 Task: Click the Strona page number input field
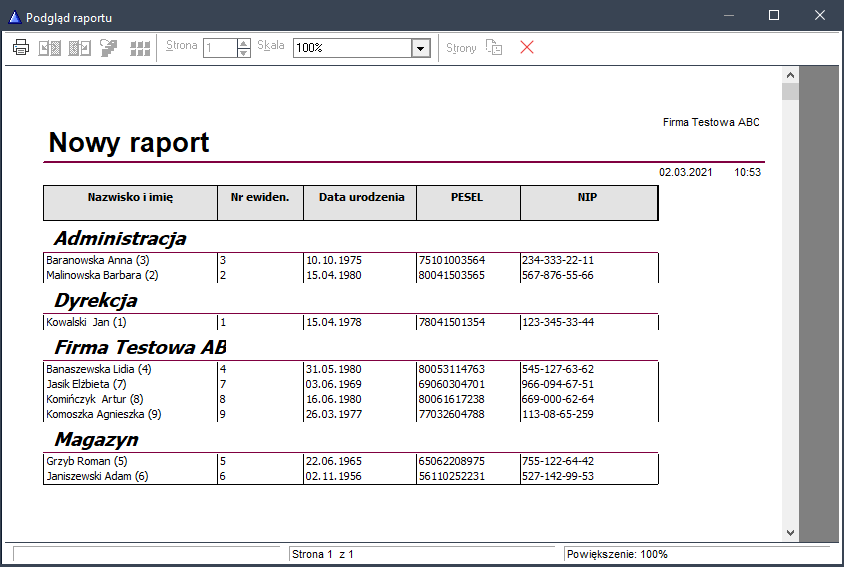[x=220, y=48]
